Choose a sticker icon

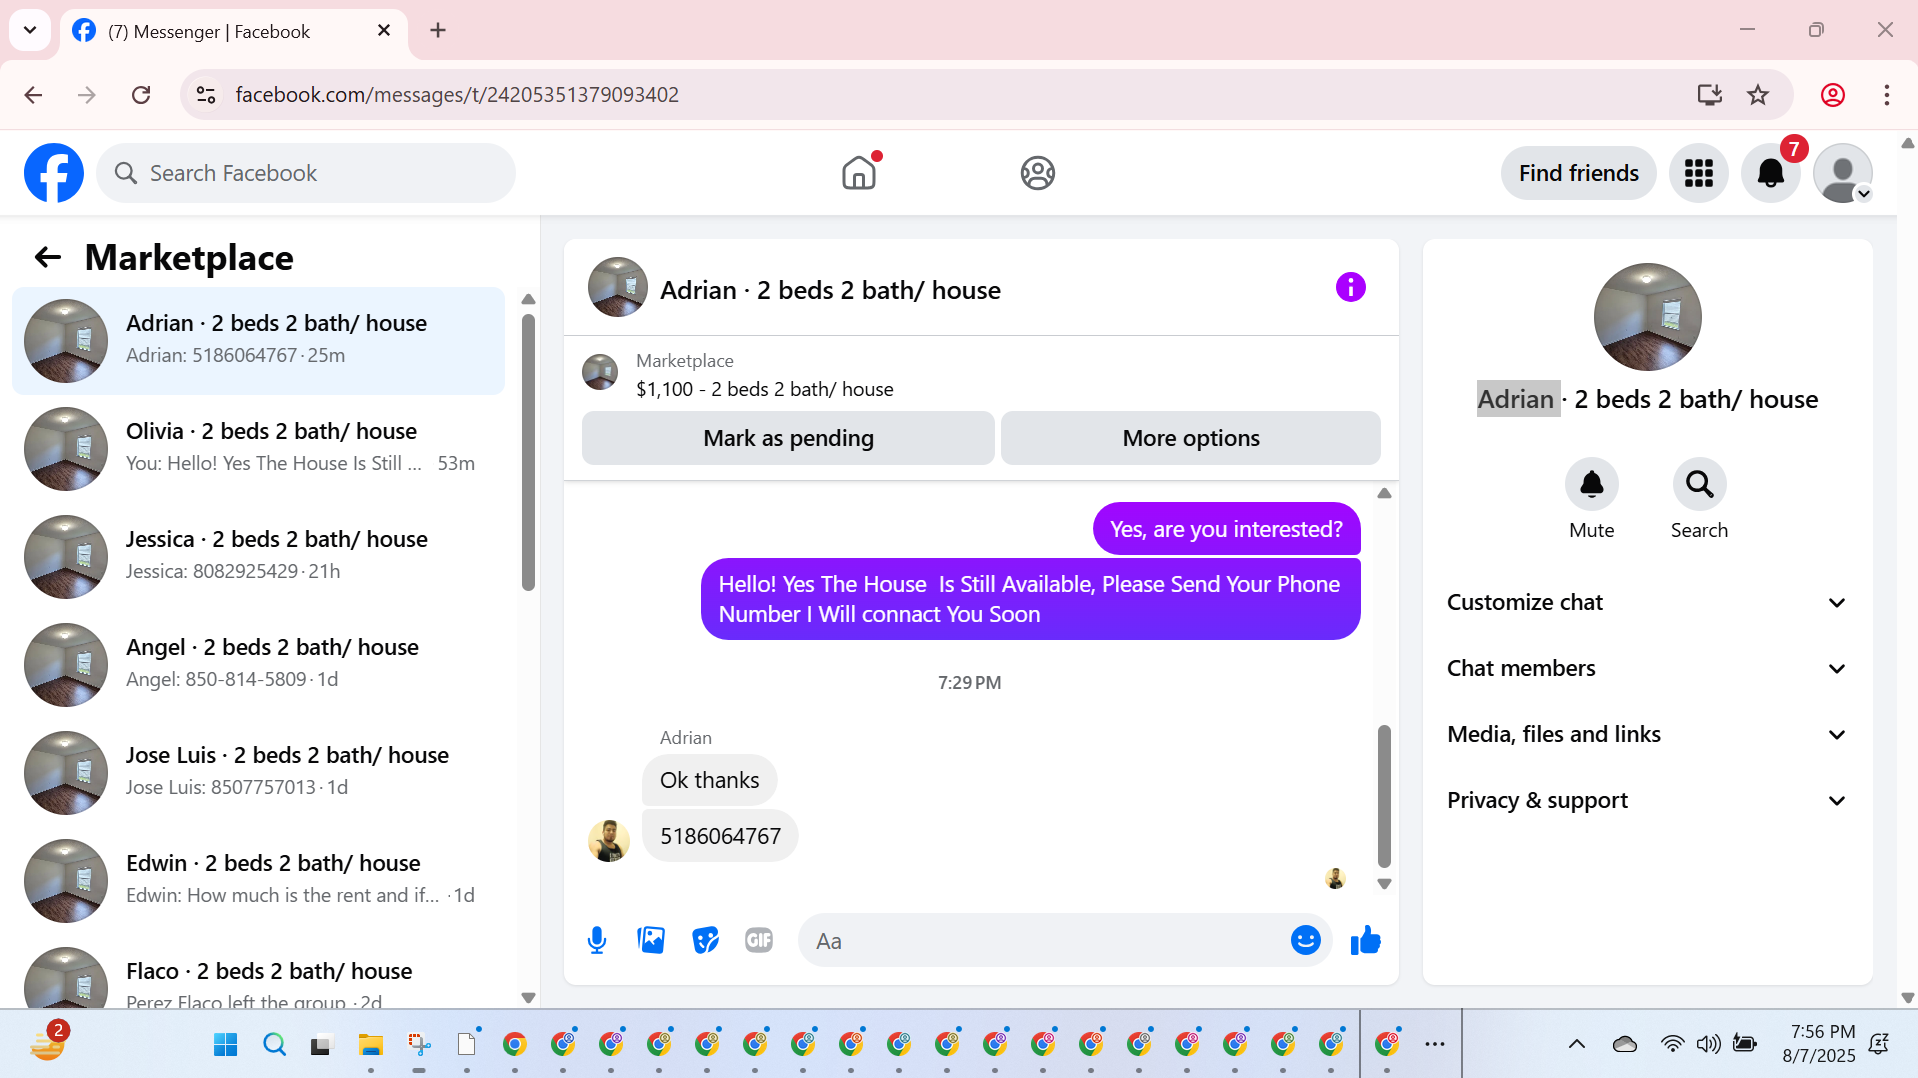pyautogui.click(x=705, y=941)
